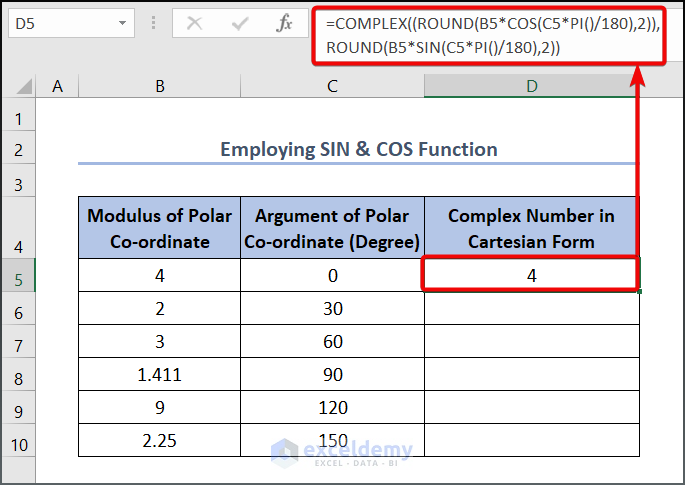This screenshot has width=685, height=485.
Task: Click 'Complex Number in Cartesian Form' header cell
Action: [532, 228]
